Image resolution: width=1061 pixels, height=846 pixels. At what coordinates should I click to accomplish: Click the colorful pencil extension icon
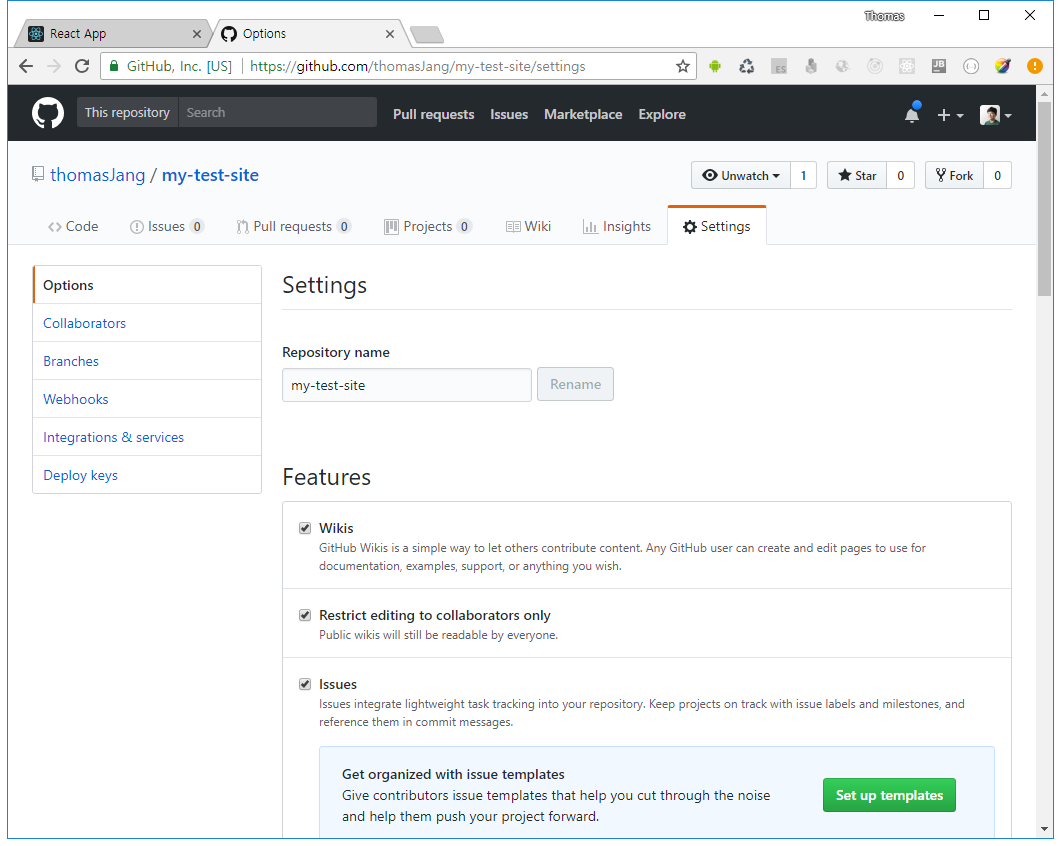pyautogui.click(x=1003, y=66)
